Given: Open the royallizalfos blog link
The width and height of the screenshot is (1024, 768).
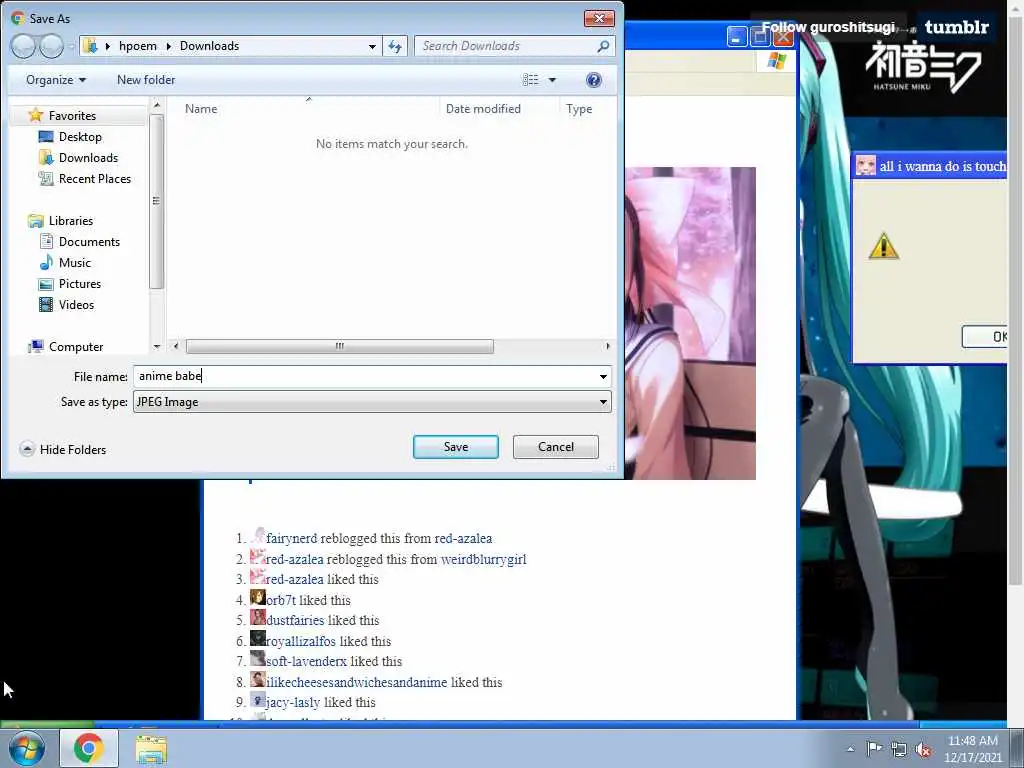Looking at the screenshot, I should [300, 641].
